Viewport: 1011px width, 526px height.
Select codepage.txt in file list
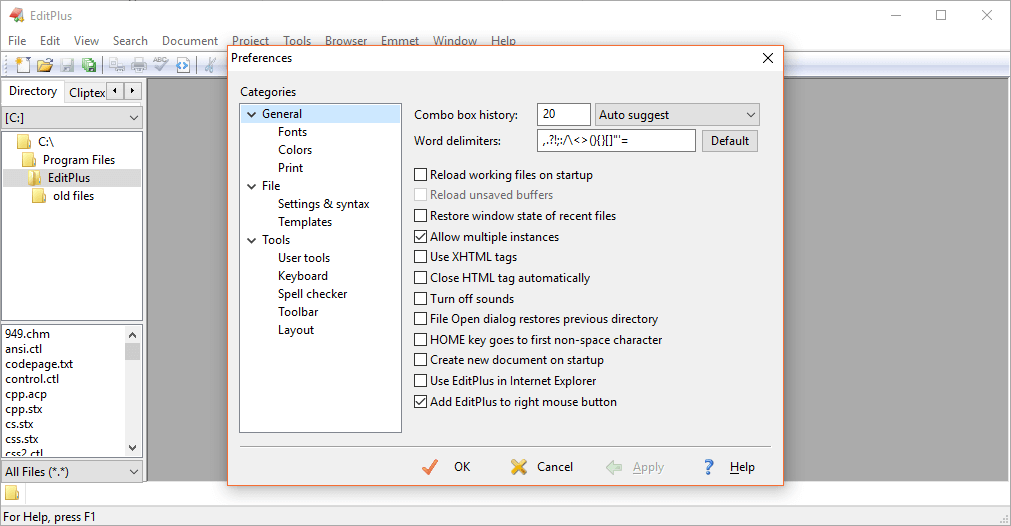[39, 364]
